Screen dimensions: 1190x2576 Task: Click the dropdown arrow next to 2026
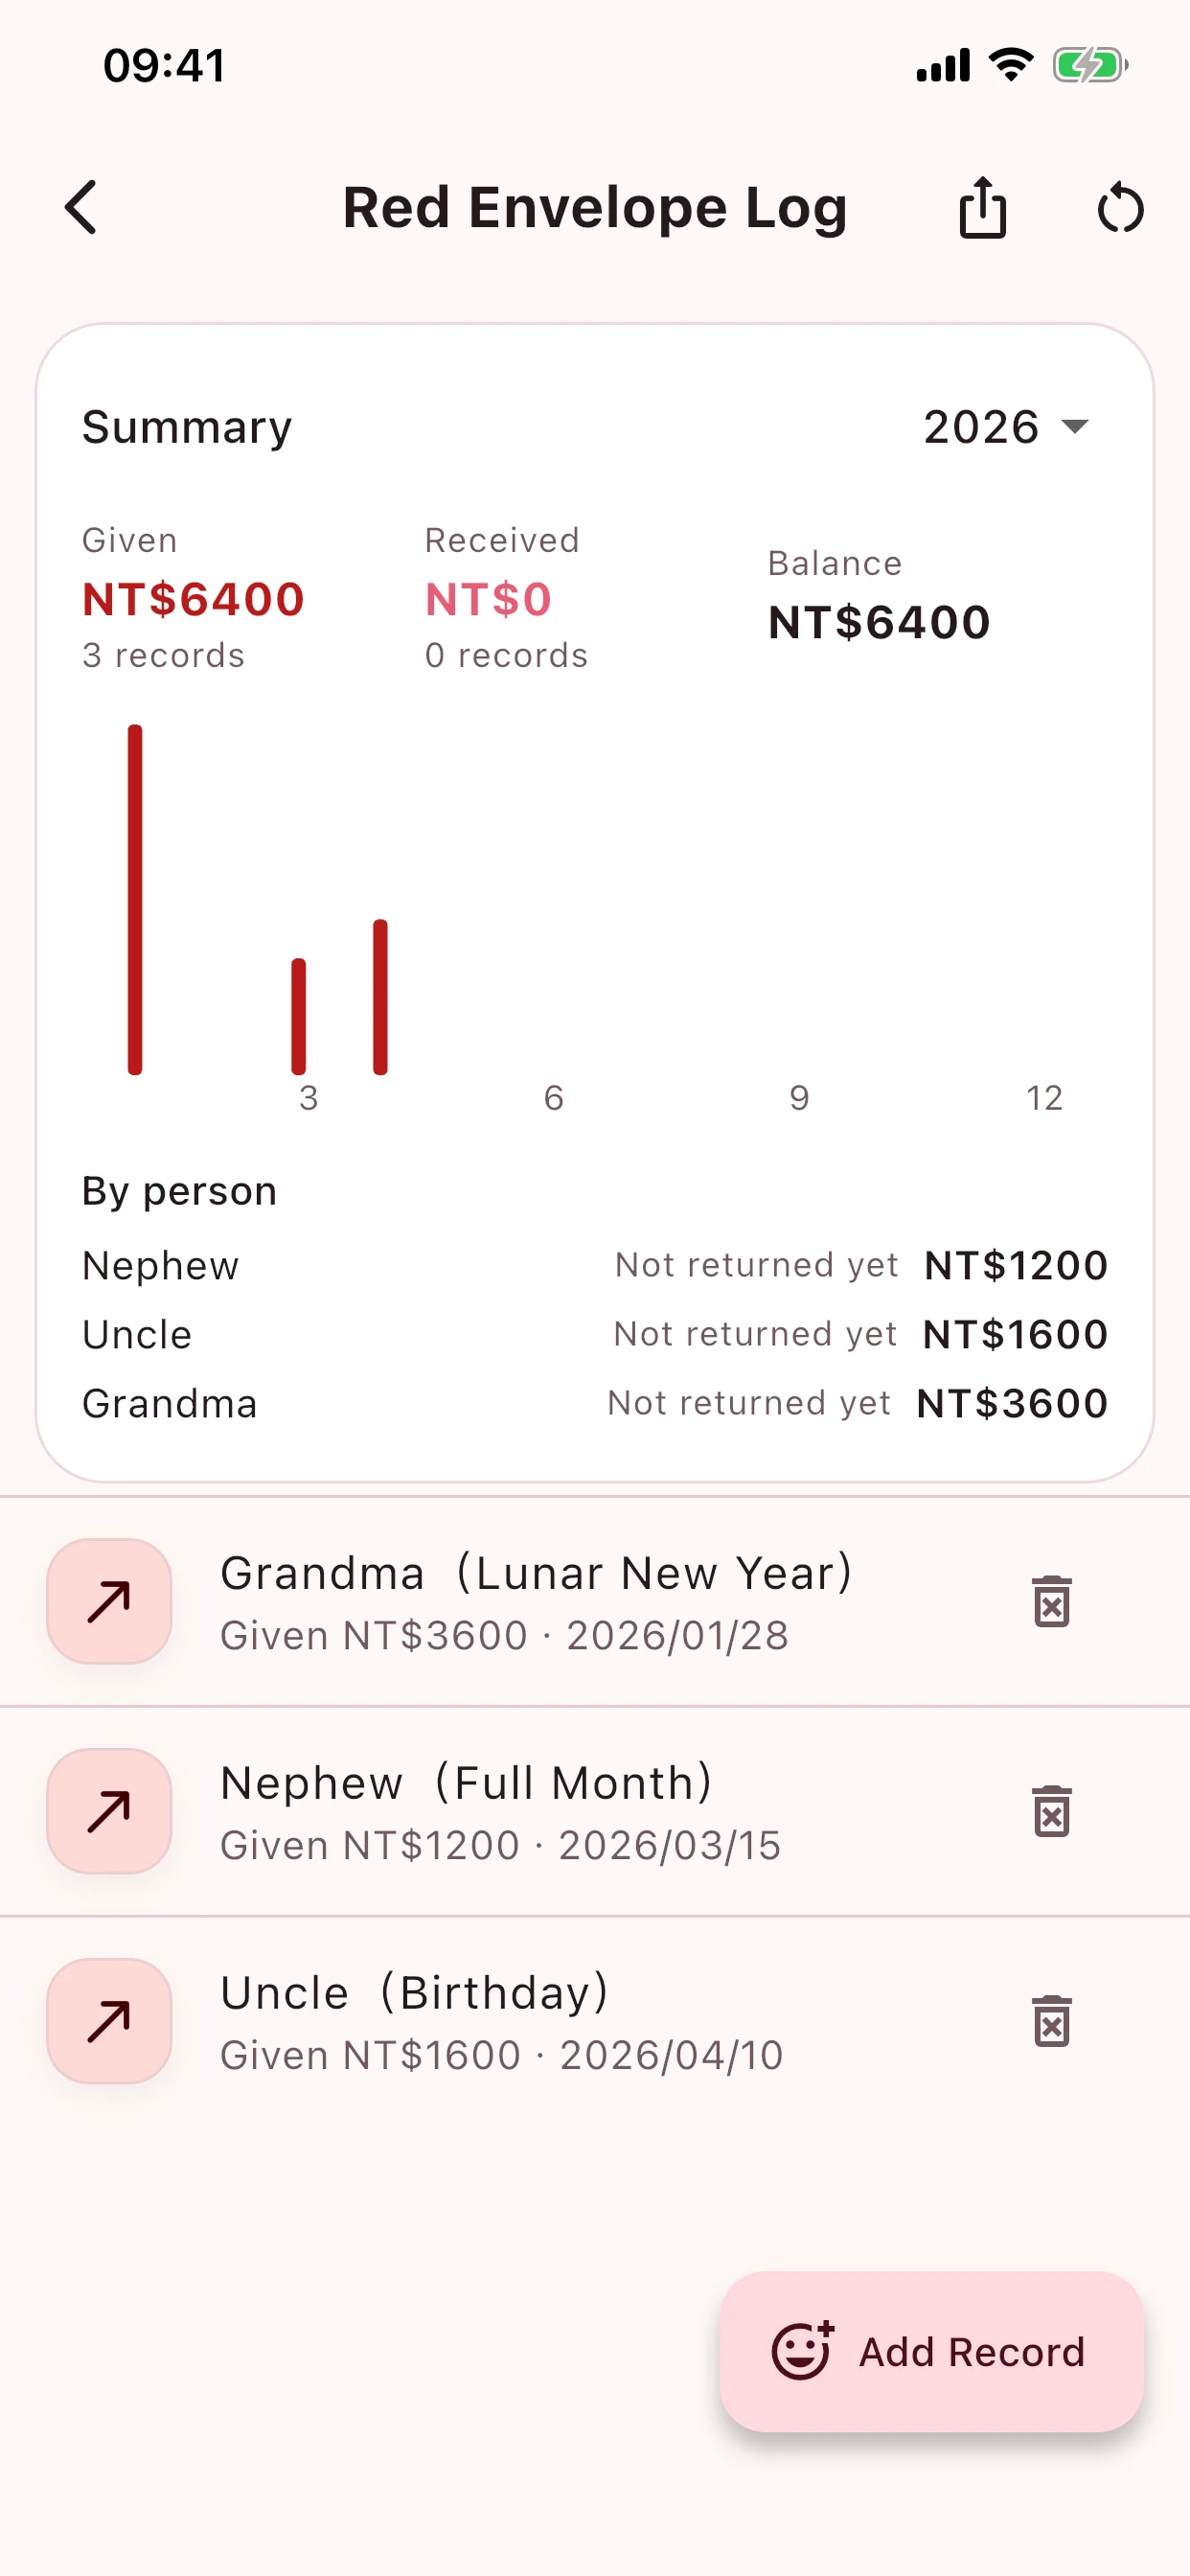(x=1074, y=427)
